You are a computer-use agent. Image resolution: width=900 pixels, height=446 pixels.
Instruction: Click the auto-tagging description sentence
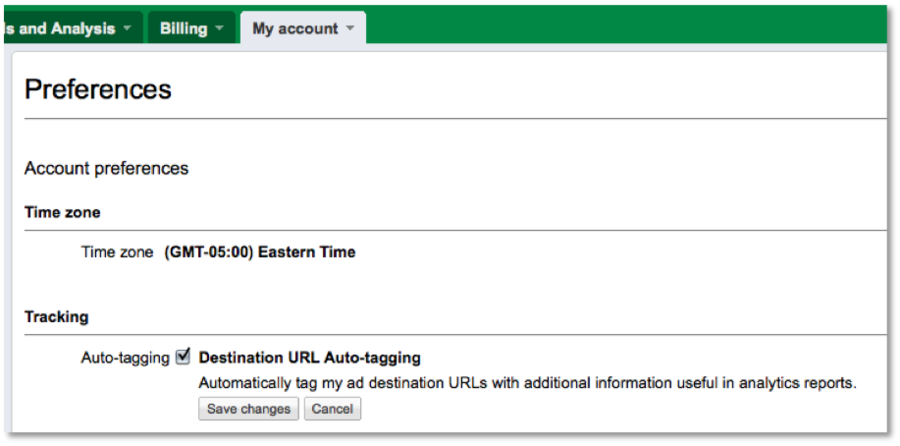pos(528,382)
